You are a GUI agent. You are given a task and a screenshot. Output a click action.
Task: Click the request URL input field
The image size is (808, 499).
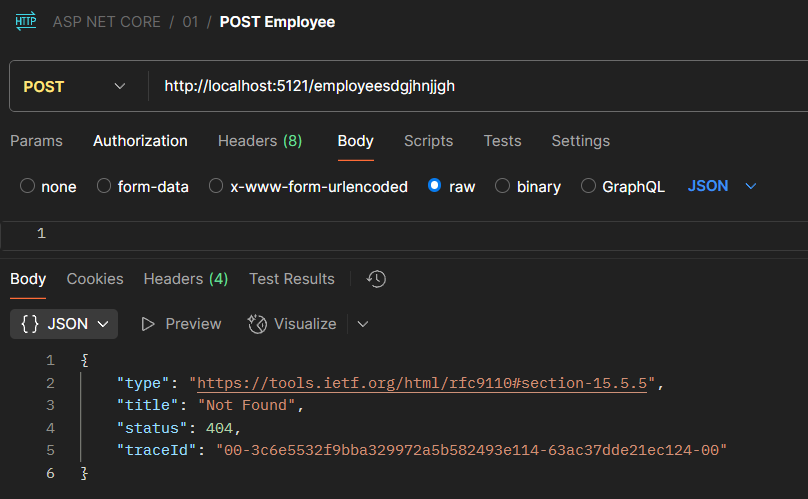click(x=480, y=87)
